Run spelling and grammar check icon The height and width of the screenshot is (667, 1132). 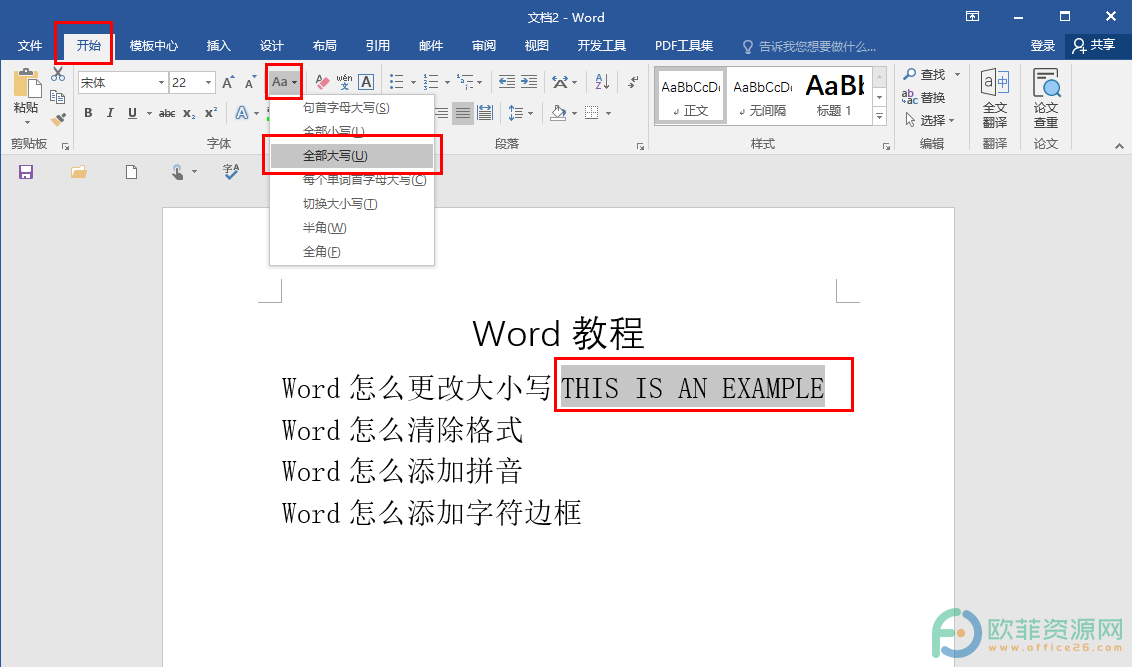tap(231, 172)
